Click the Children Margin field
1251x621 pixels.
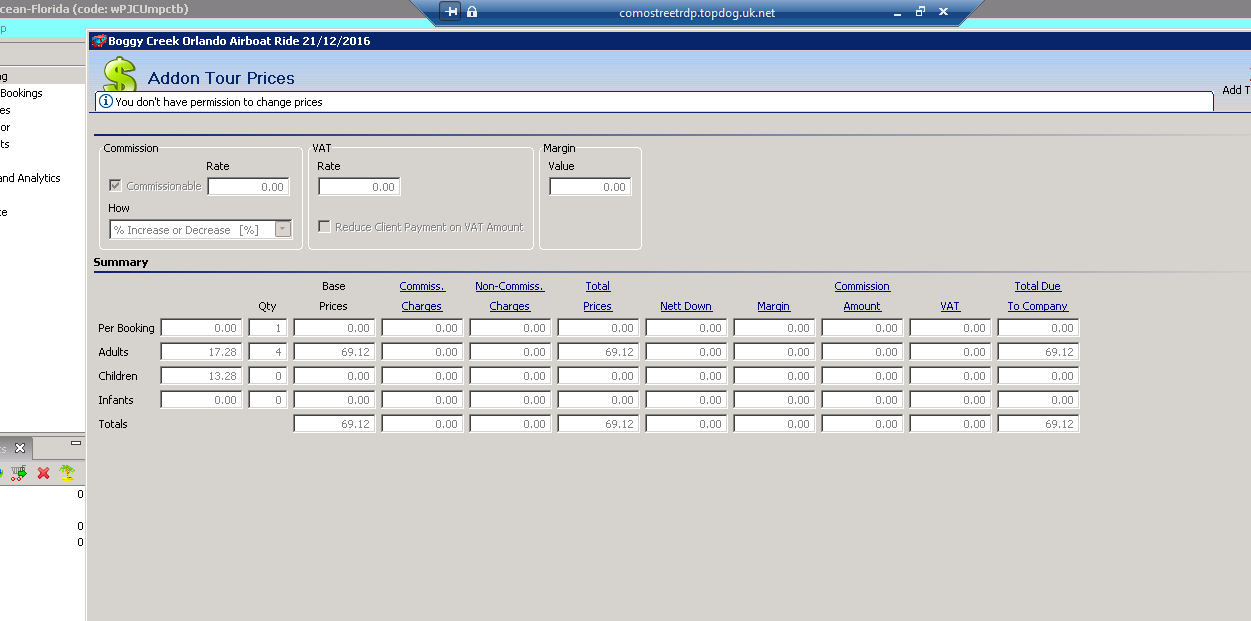(774, 376)
